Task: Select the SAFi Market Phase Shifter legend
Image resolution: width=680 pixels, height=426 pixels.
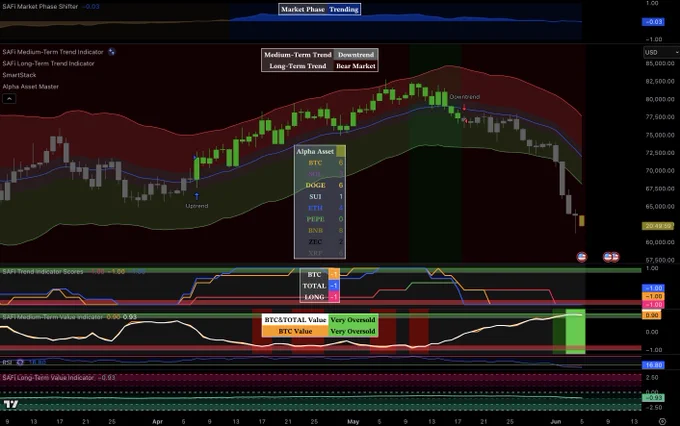Action: click(40, 7)
